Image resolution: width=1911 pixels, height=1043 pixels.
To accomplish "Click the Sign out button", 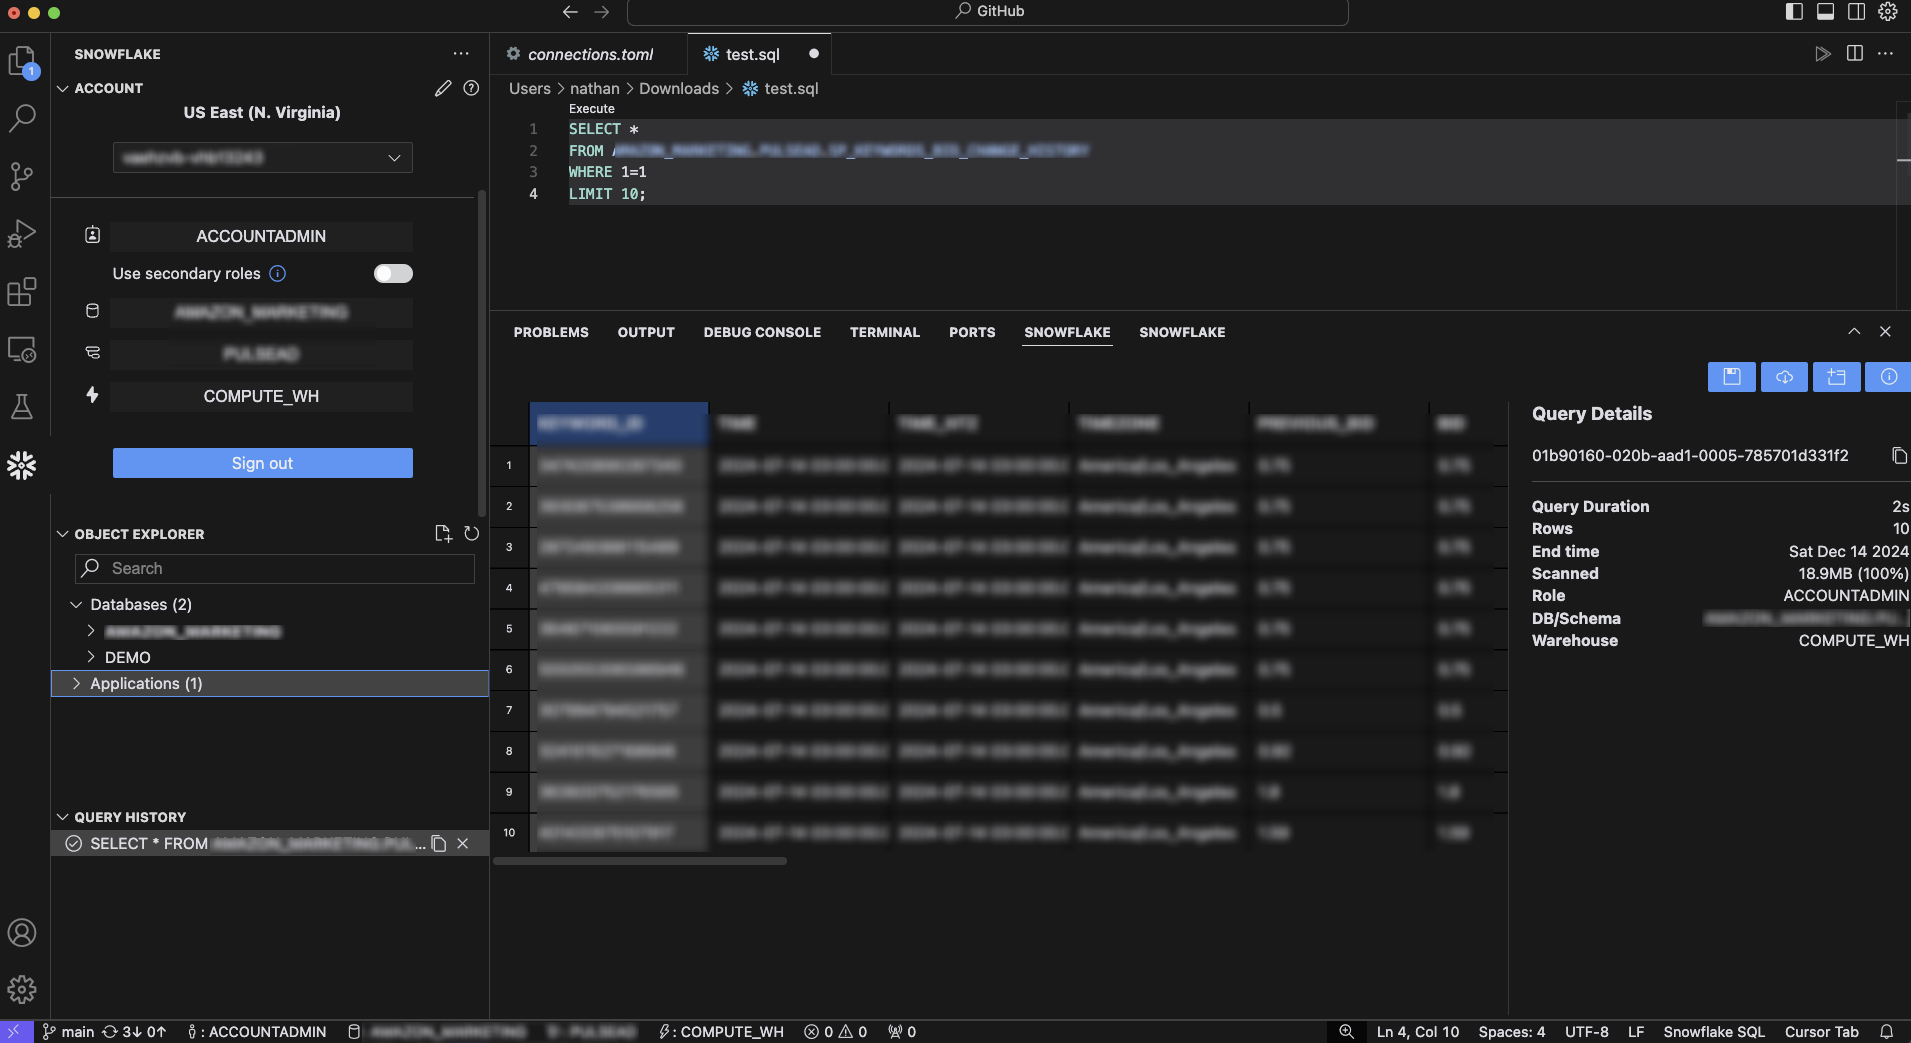I will click(263, 463).
